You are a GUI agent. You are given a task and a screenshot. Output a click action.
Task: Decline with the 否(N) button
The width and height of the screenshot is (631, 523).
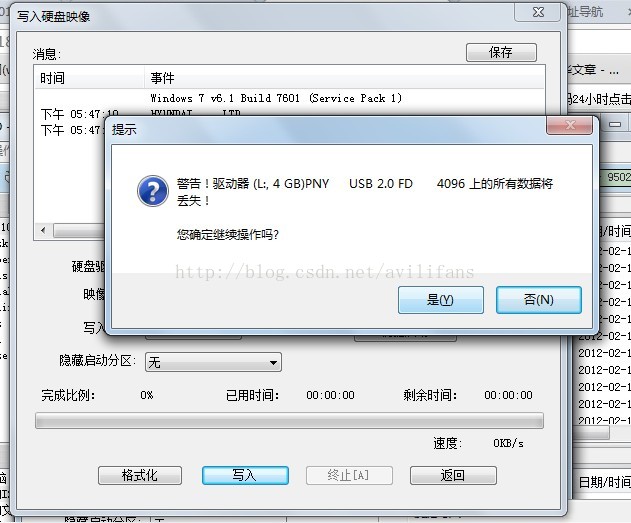coord(538,300)
